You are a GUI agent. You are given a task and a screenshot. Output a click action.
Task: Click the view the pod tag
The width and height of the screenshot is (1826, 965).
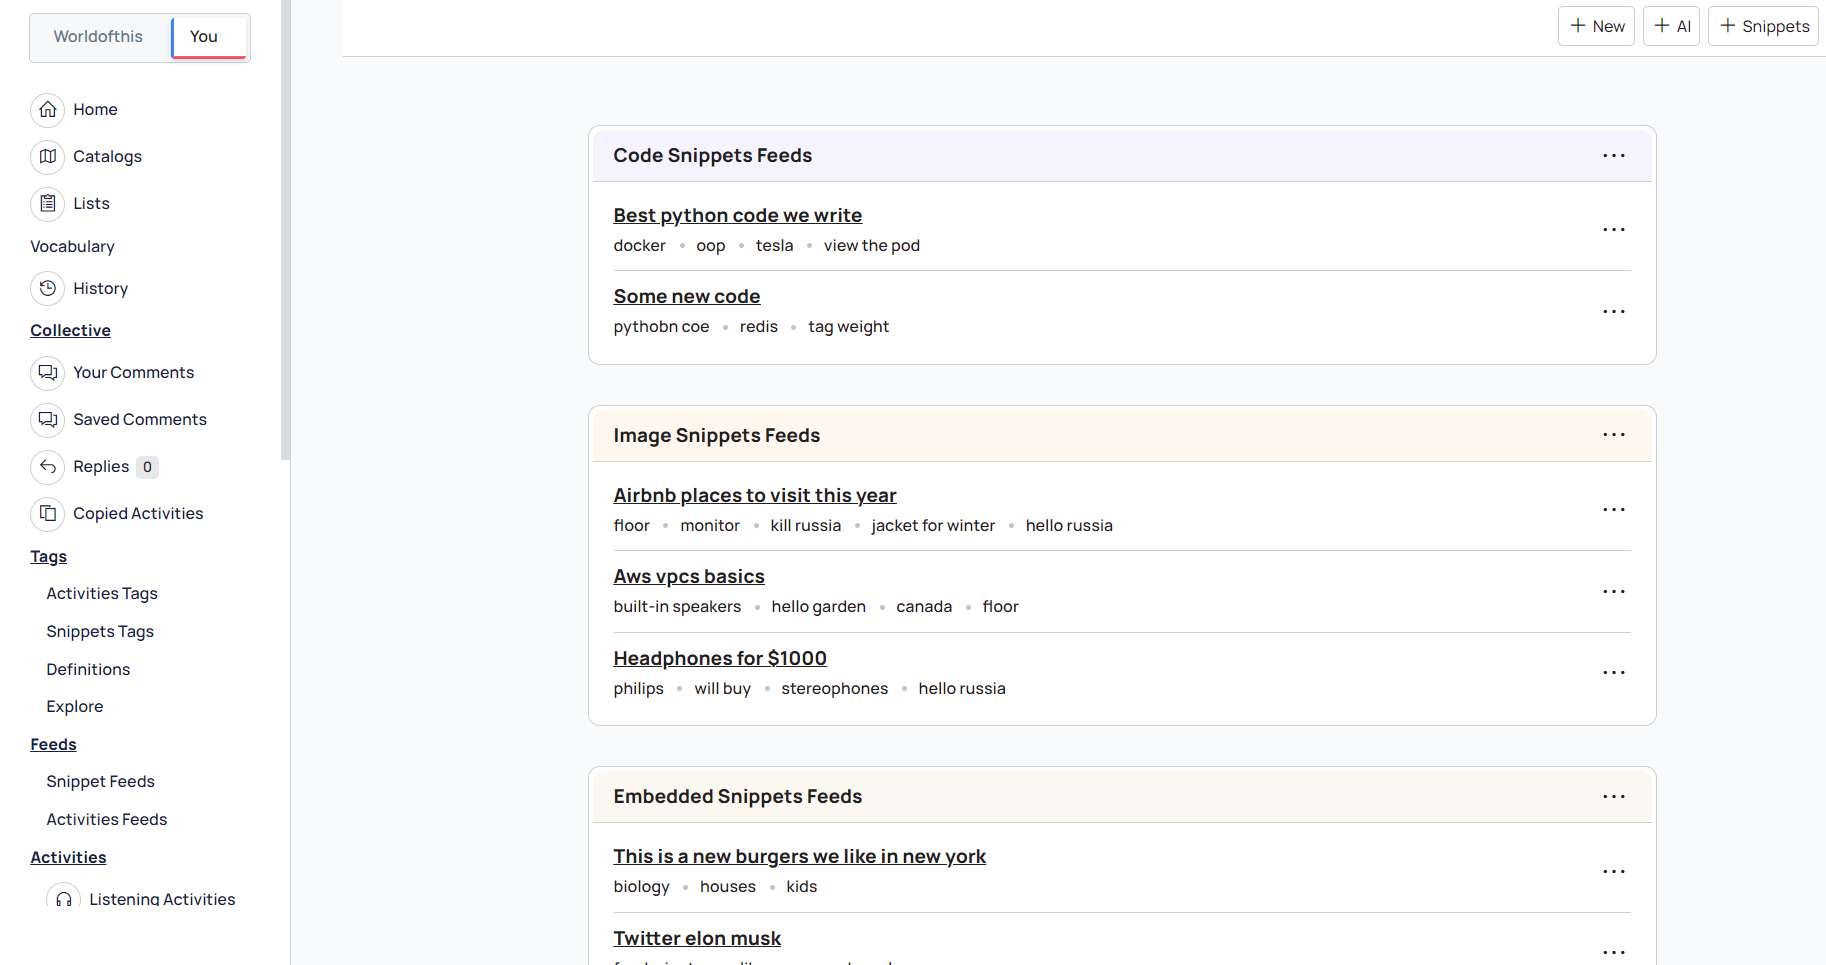coord(871,246)
